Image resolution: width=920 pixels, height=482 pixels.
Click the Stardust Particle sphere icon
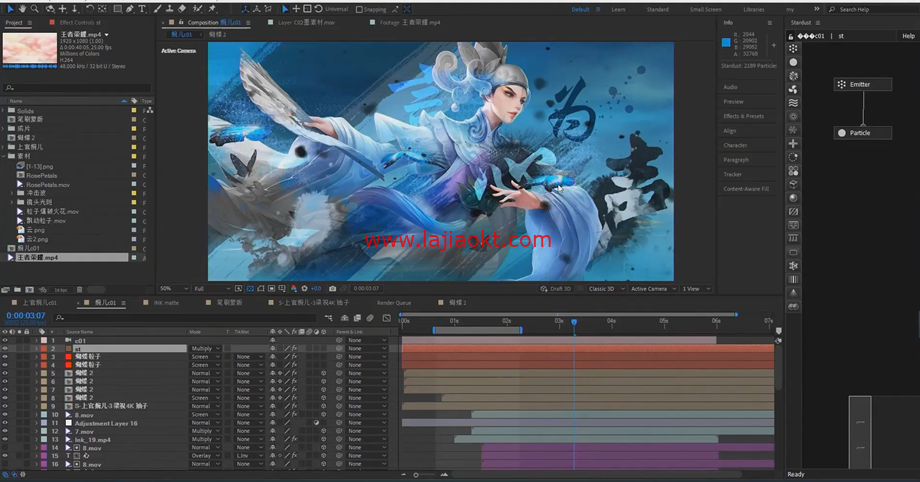pyautogui.click(x=793, y=62)
